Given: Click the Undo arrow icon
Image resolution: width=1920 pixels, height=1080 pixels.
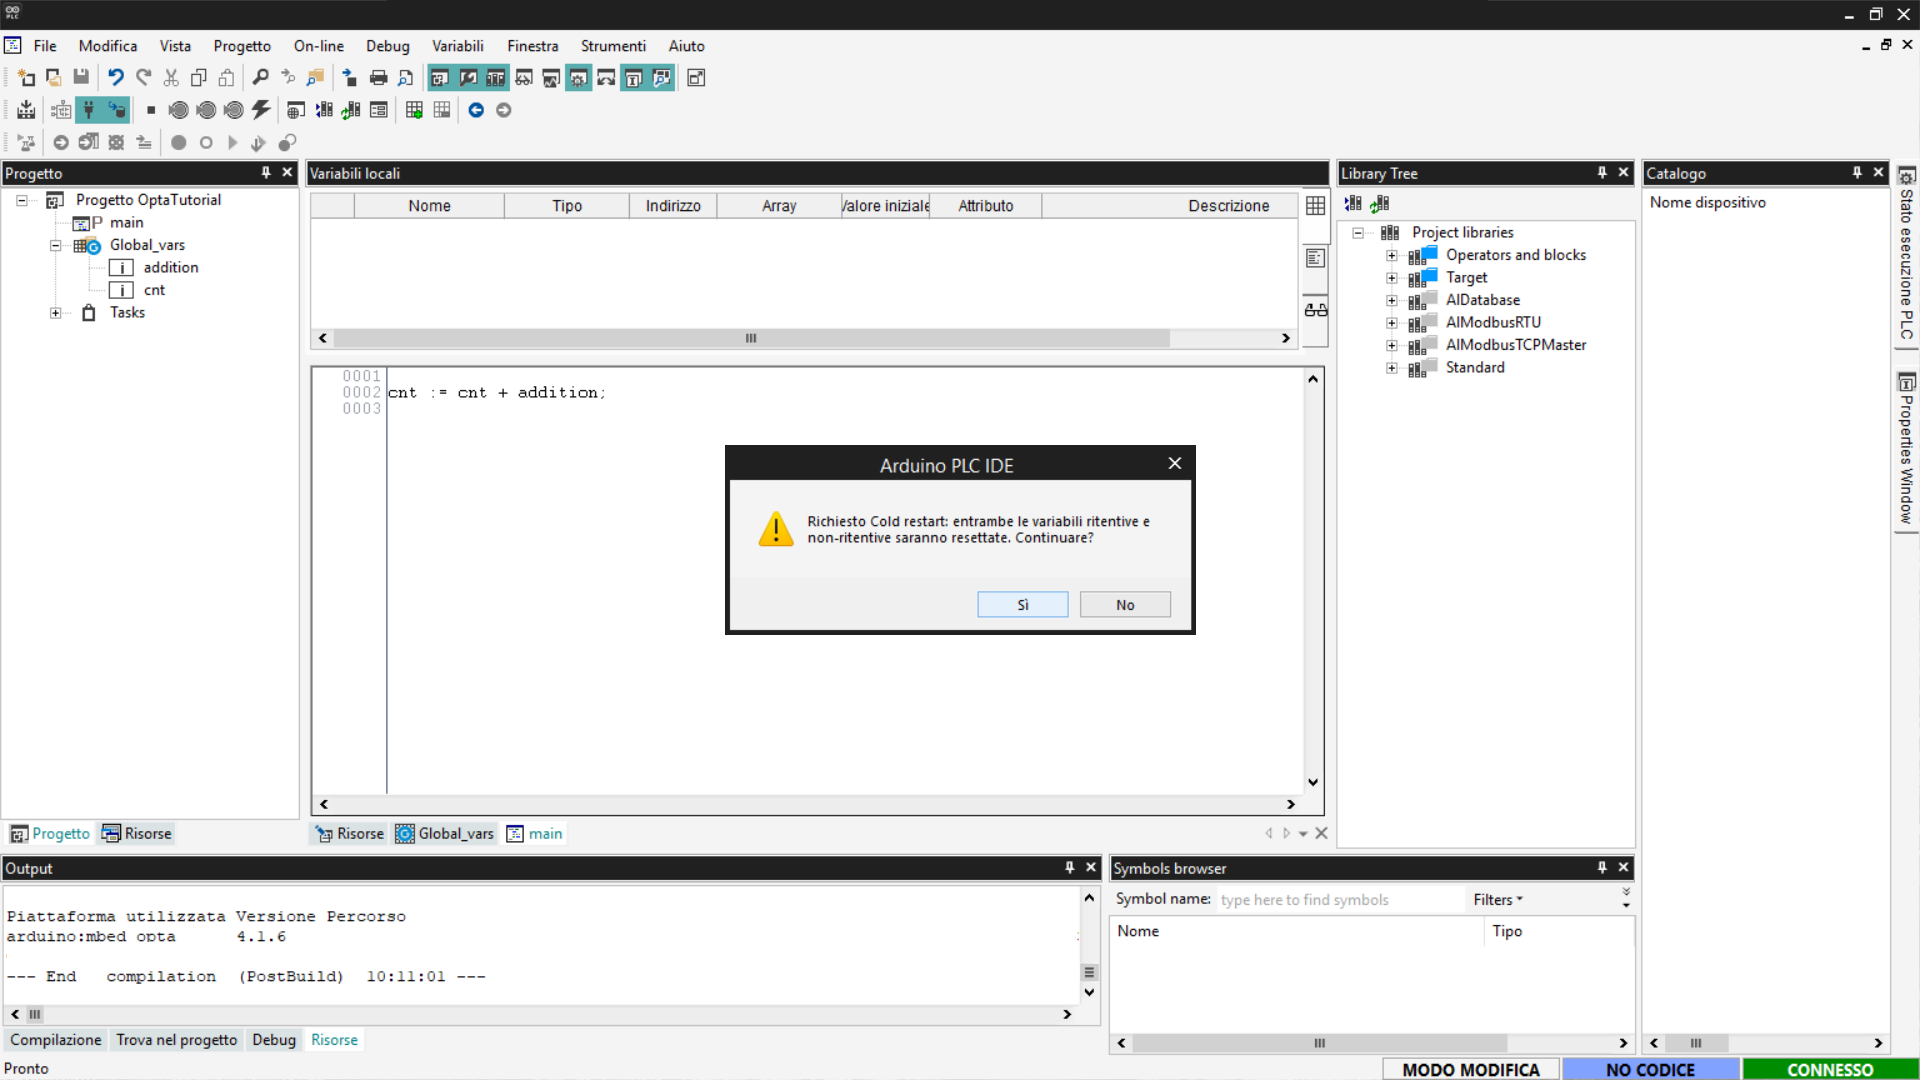Looking at the screenshot, I should tap(116, 78).
